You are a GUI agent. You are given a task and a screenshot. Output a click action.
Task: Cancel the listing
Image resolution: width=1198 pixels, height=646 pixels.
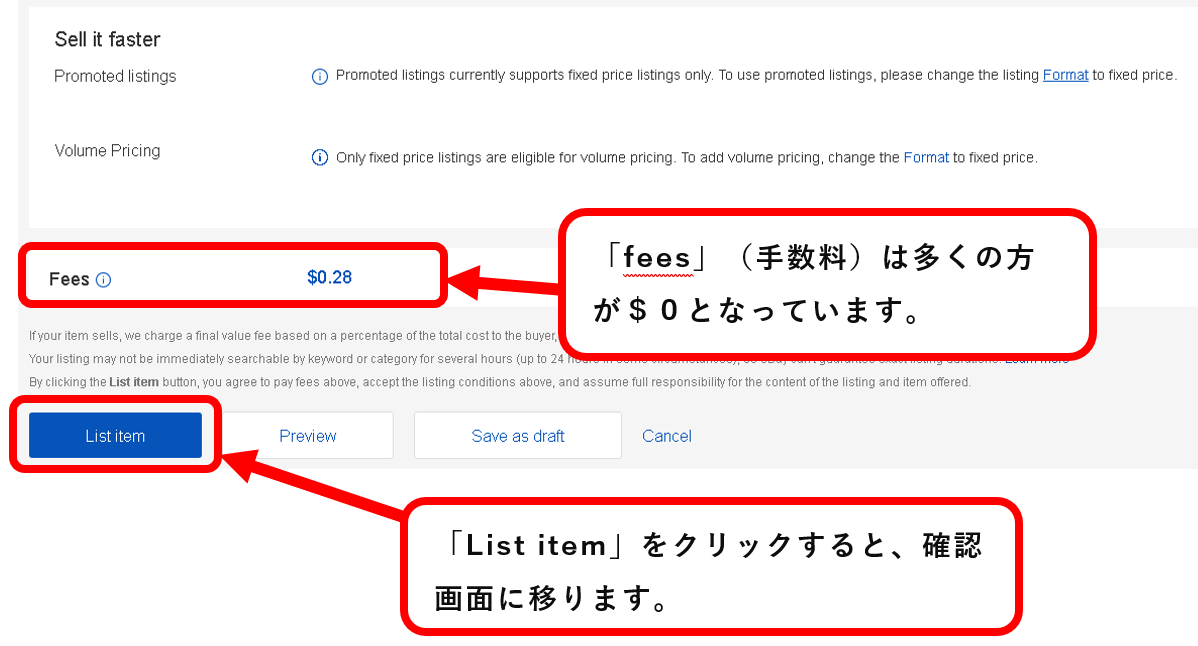click(666, 436)
